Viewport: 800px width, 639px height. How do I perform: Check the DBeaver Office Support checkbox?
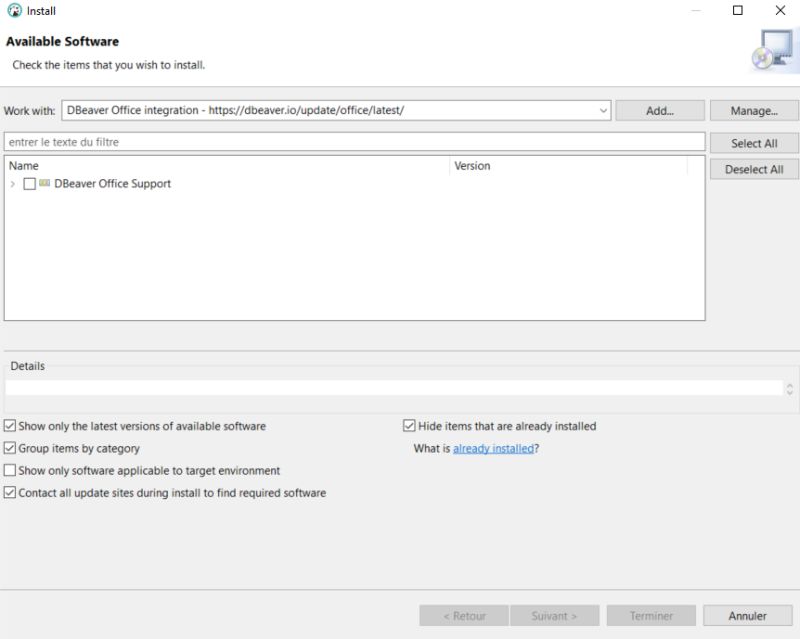coord(30,184)
